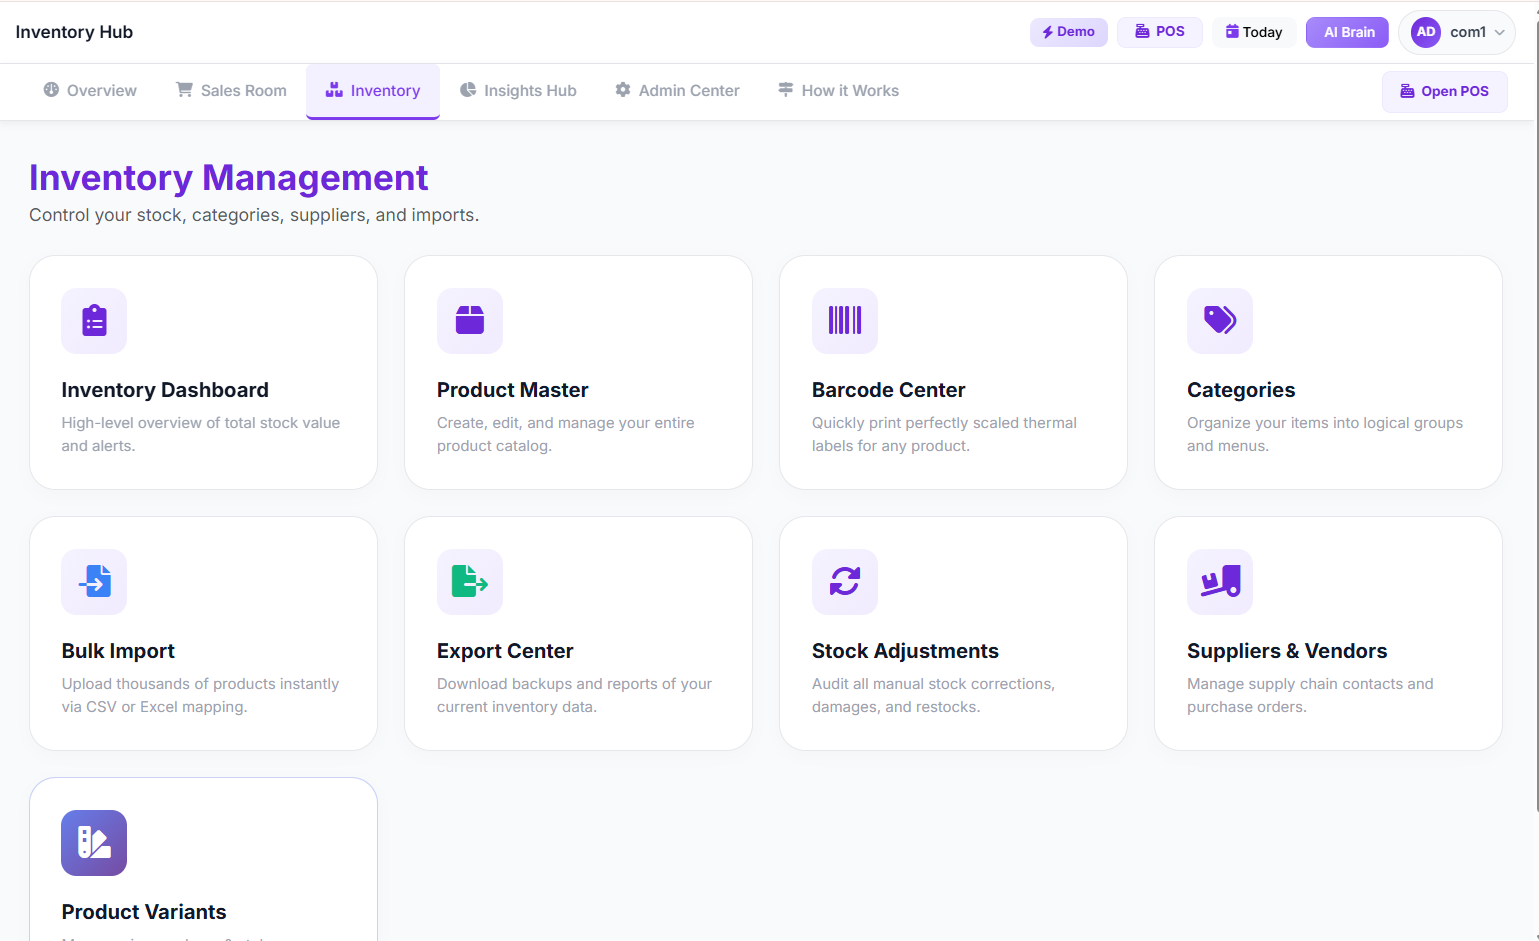Switch to the Overview tab
The image size is (1539, 941).
pos(90,91)
